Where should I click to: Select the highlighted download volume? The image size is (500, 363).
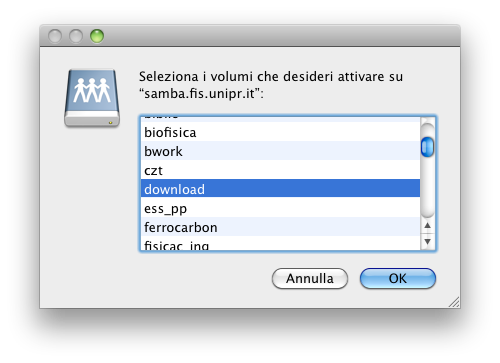(280, 188)
